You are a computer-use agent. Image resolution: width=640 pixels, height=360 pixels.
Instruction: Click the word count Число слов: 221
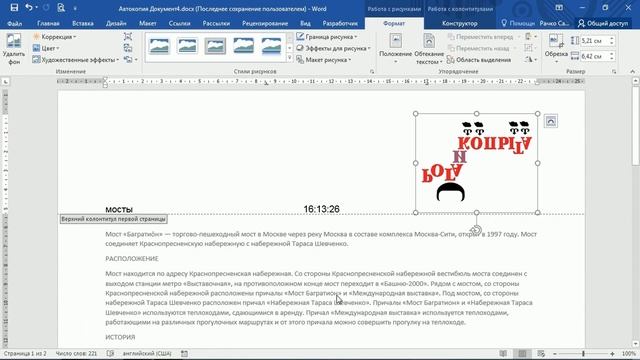pyautogui.click(x=76, y=353)
